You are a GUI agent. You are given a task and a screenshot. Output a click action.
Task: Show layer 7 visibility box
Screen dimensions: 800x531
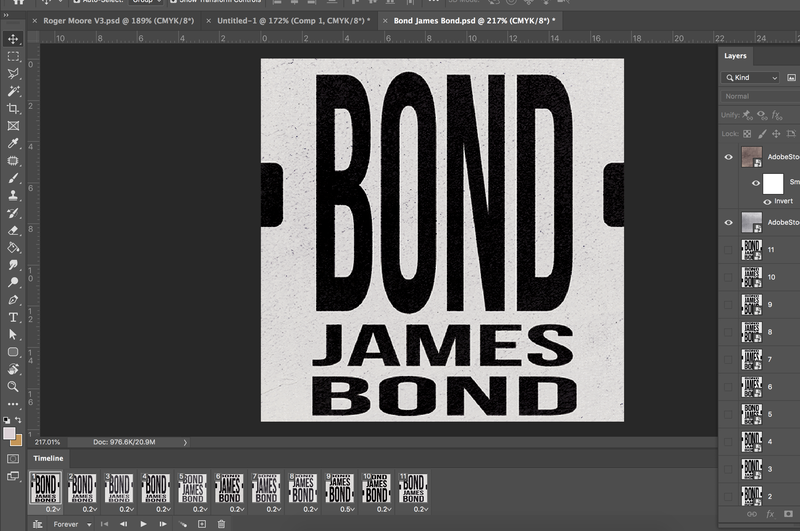[x=728, y=360]
